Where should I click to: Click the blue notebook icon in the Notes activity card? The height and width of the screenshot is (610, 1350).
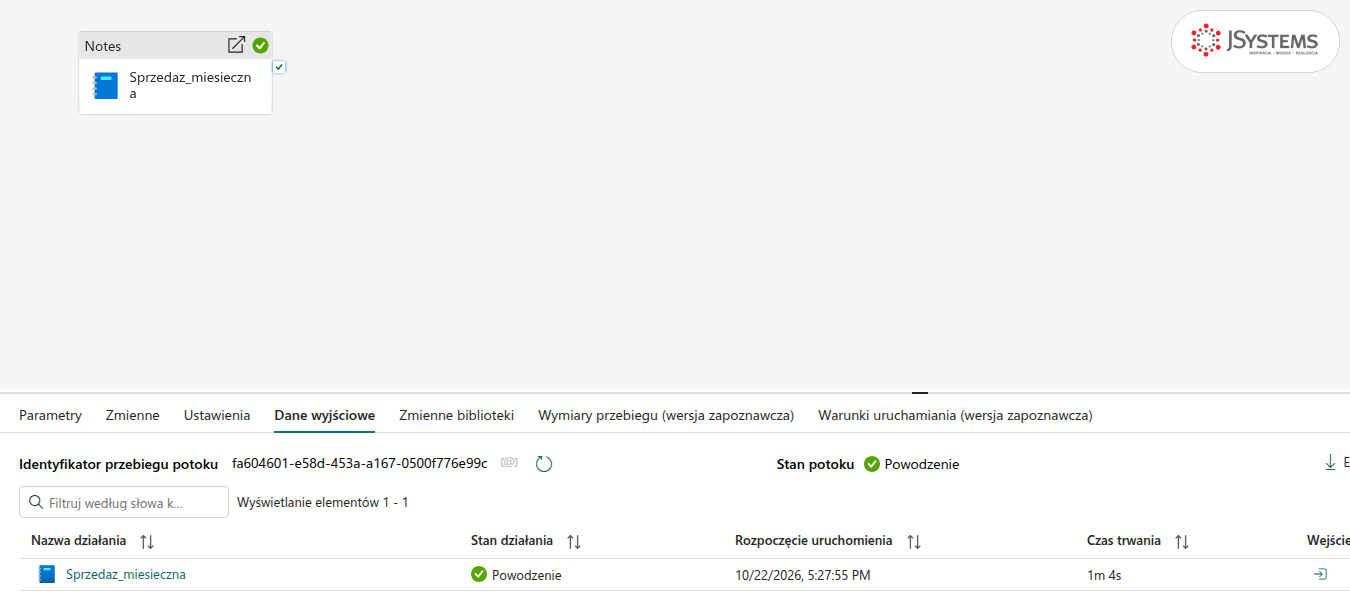pos(106,85)
